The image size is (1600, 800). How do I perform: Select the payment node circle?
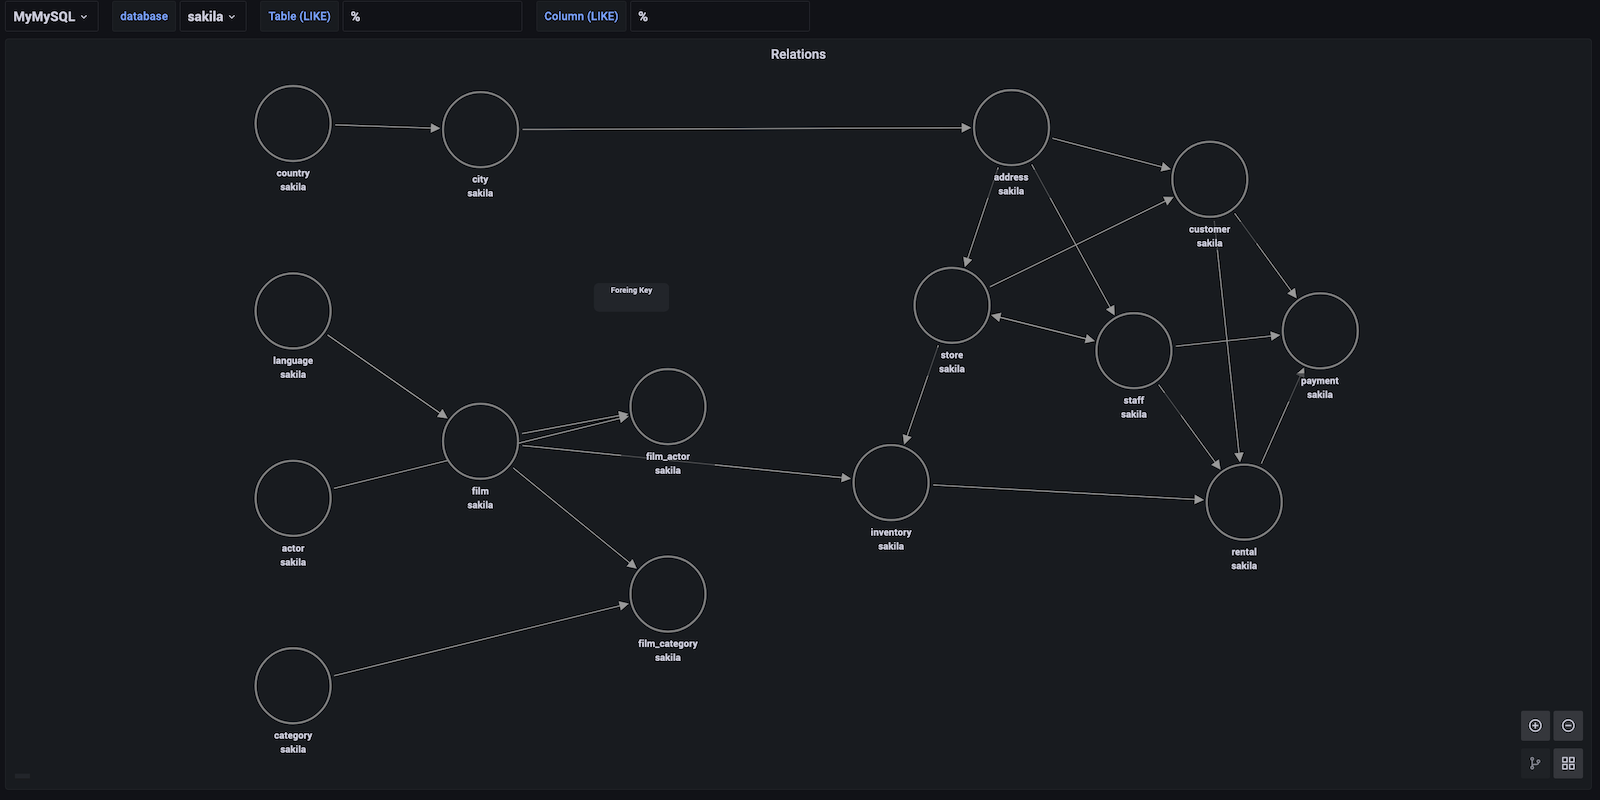[1320, 331]
